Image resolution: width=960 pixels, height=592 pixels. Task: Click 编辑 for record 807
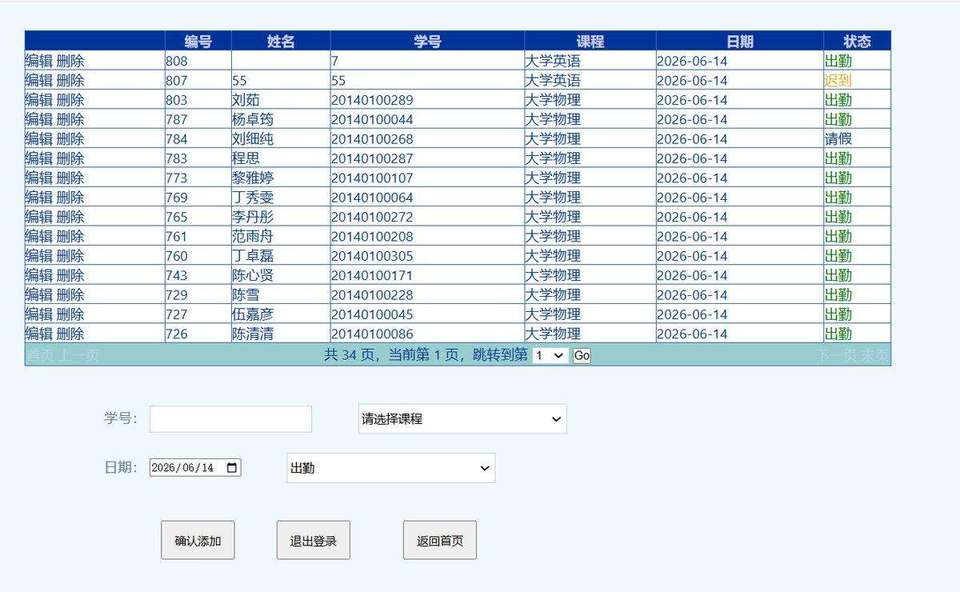click(39, 80)
